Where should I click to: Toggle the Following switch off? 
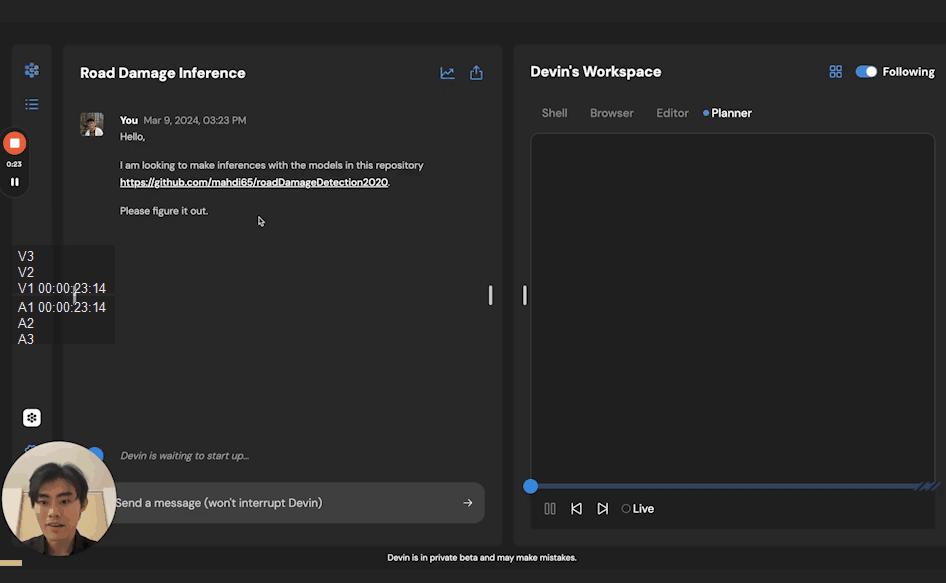coord(866,72)
